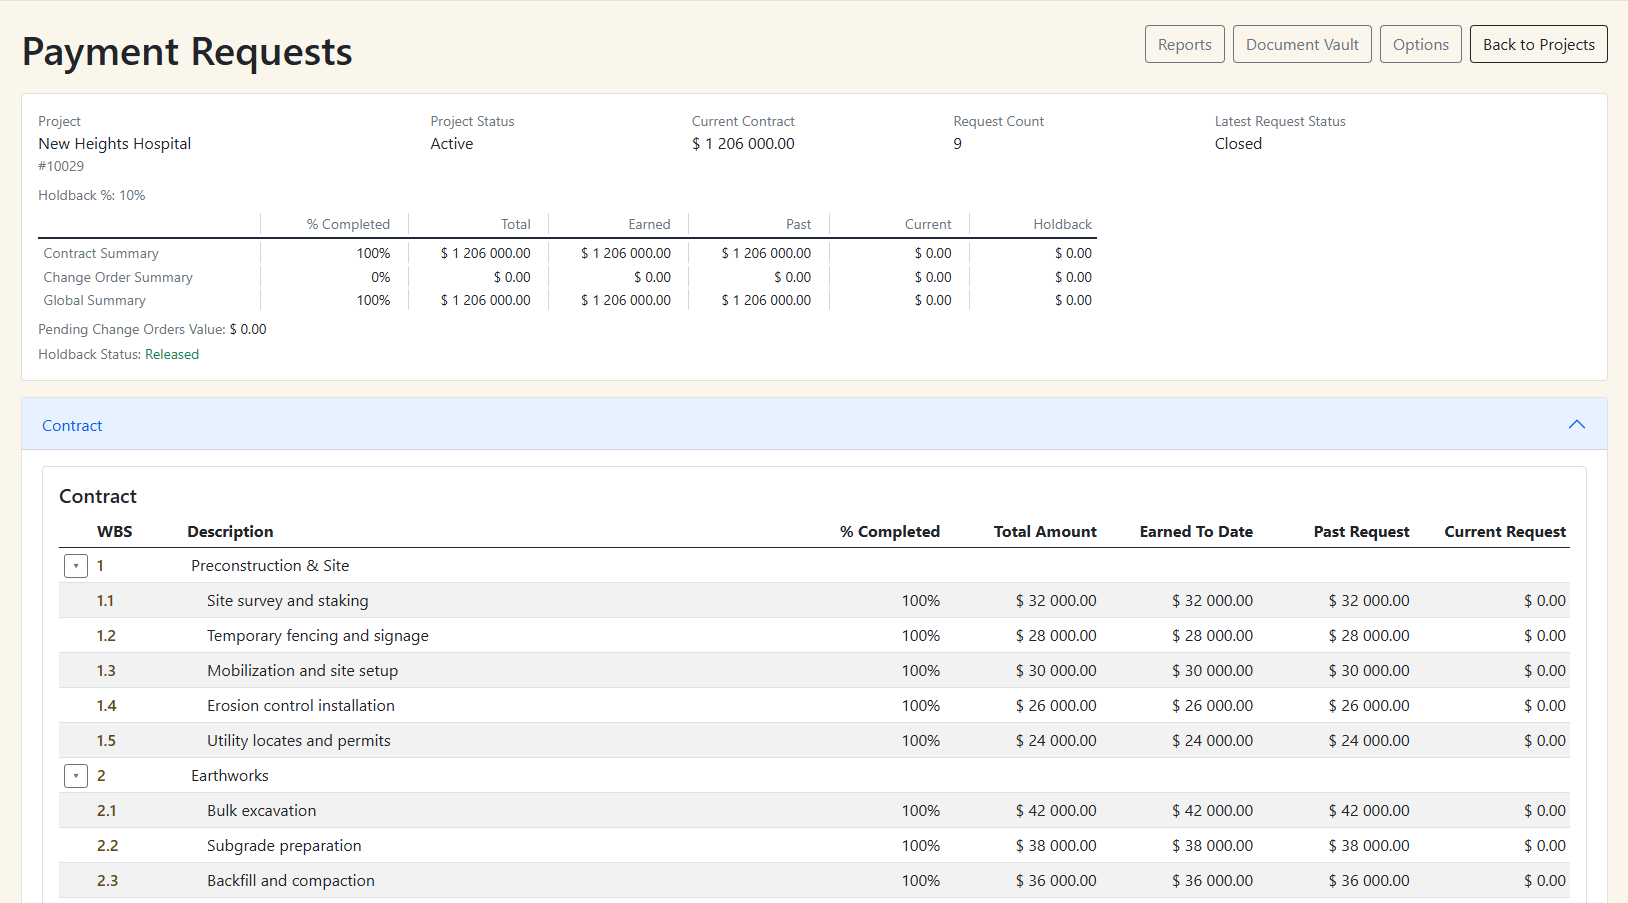Collapse WBS 2 Earthworks group
The image size is (1628, 903).
coord(76,776)
